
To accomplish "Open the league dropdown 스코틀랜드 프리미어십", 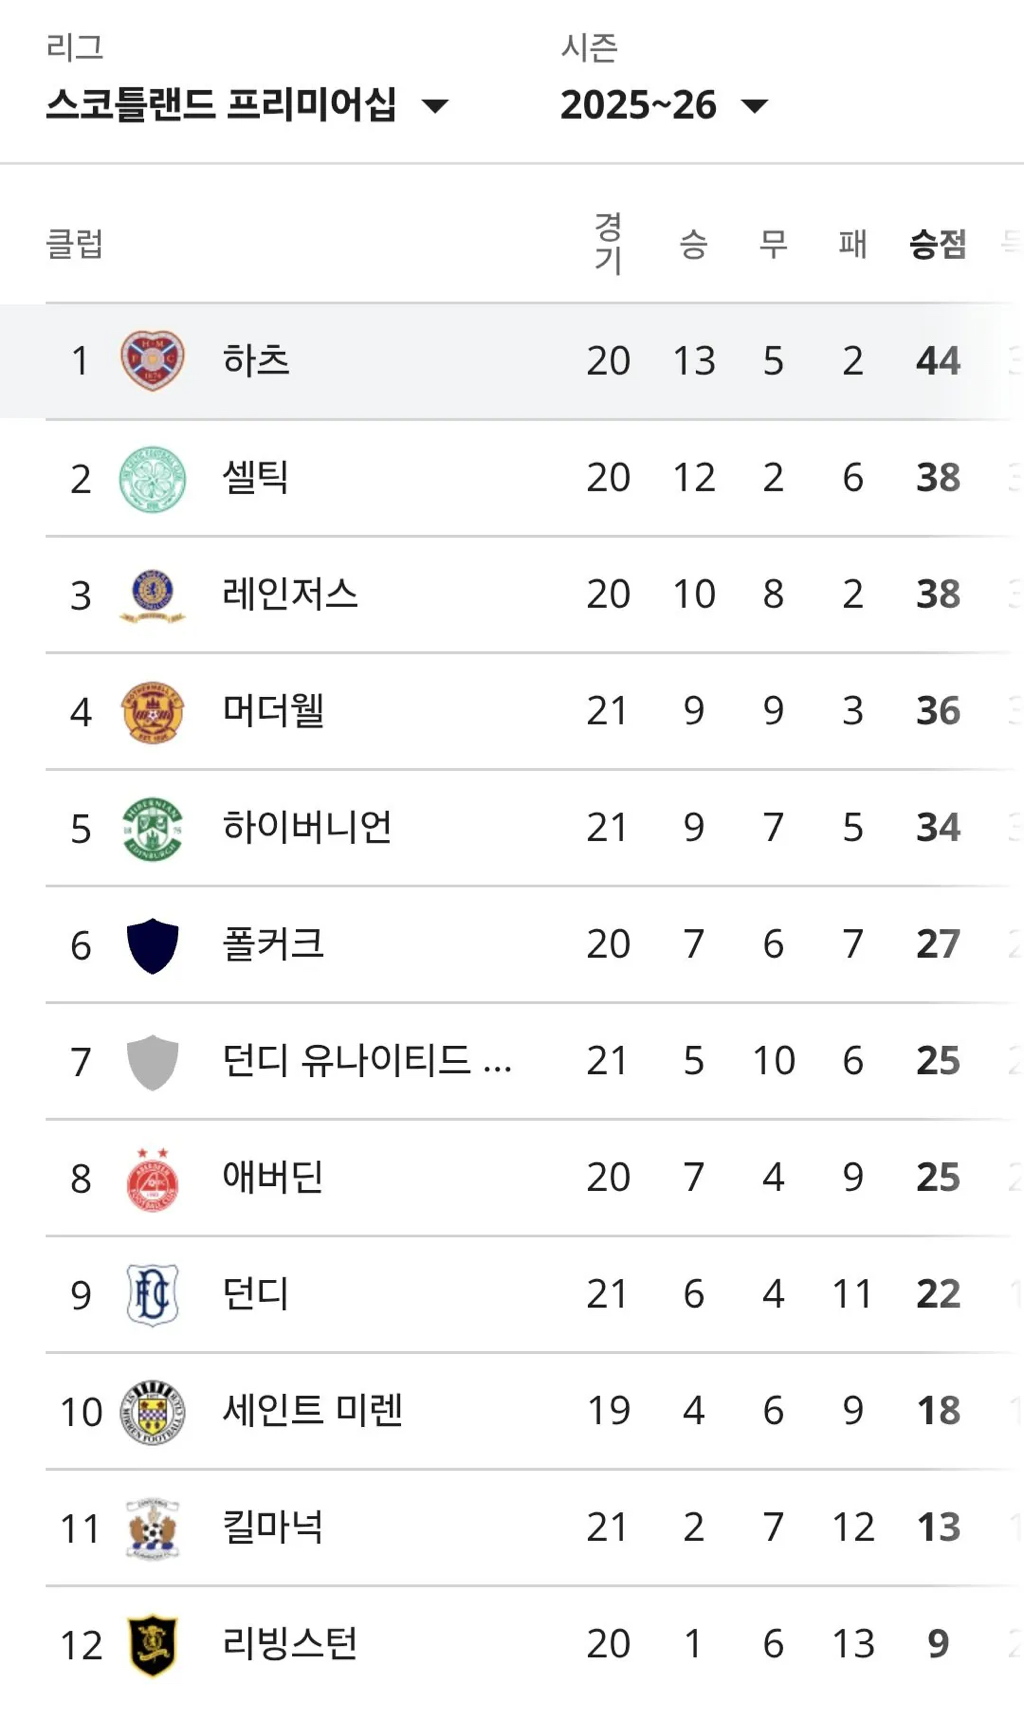I will coord(246,105).
